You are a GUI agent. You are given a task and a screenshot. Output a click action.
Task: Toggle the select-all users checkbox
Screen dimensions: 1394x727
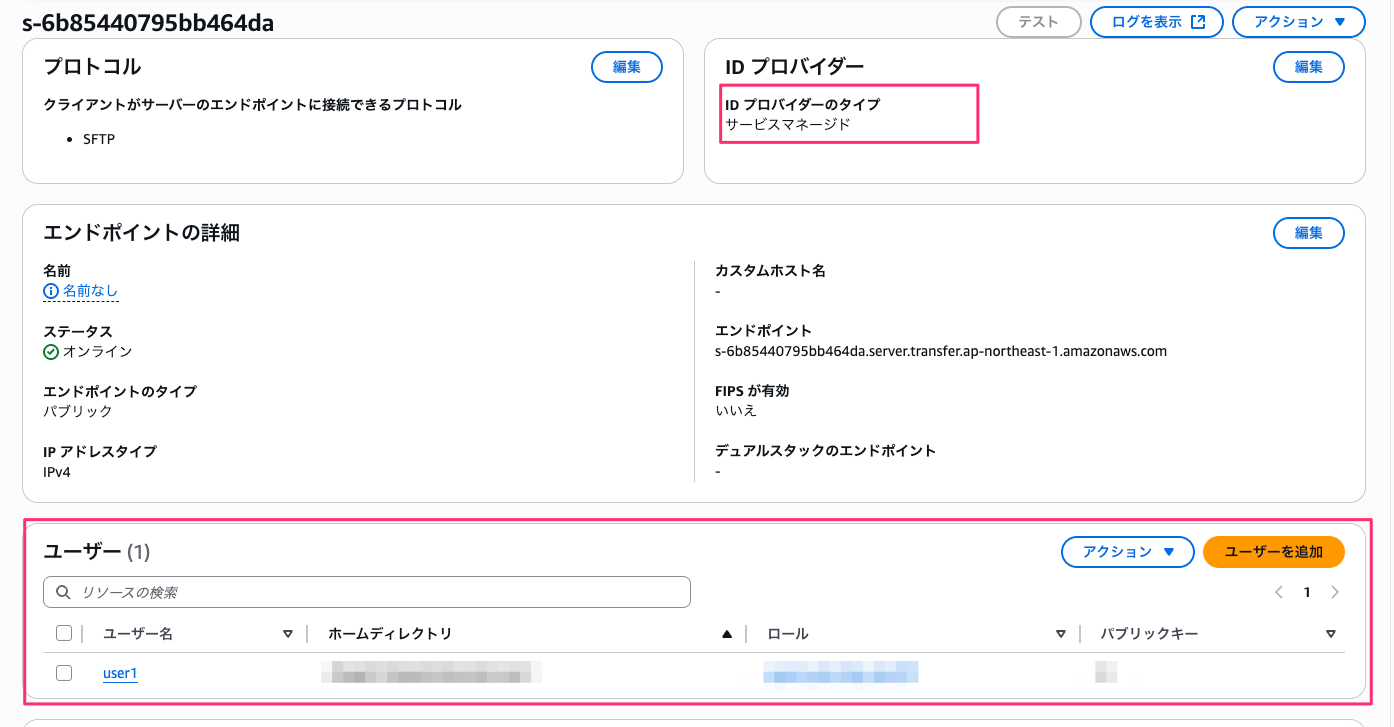click(x=64, y=633)
